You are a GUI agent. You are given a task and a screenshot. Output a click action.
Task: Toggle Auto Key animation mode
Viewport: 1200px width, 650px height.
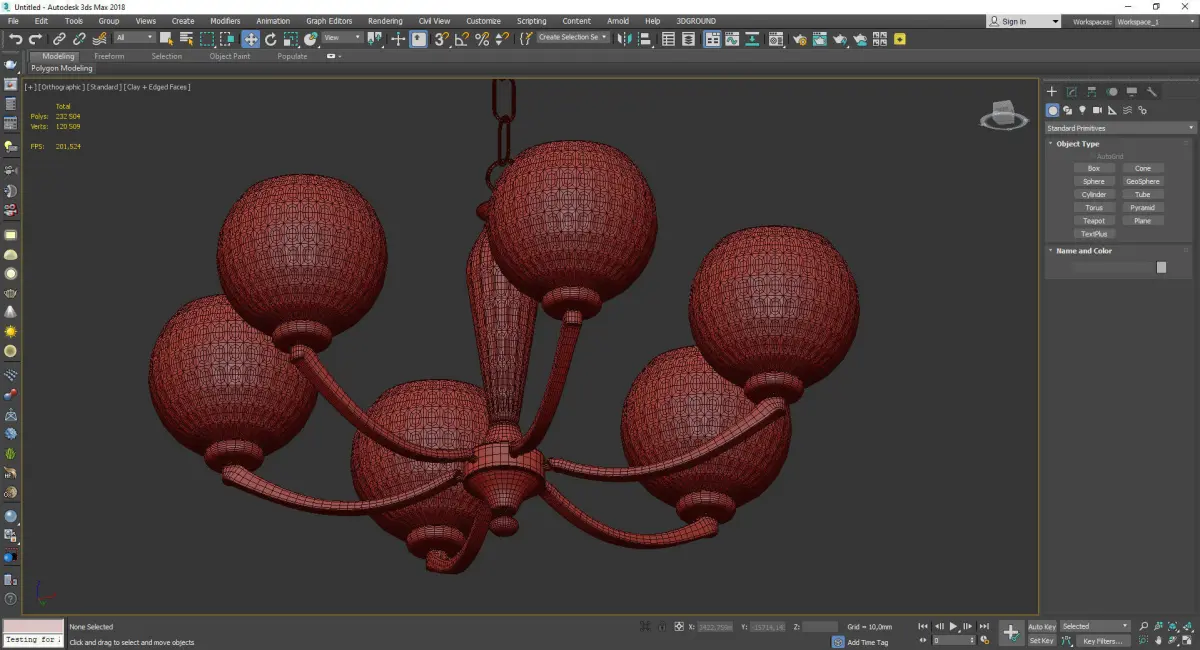click(x=1041, y=626)
